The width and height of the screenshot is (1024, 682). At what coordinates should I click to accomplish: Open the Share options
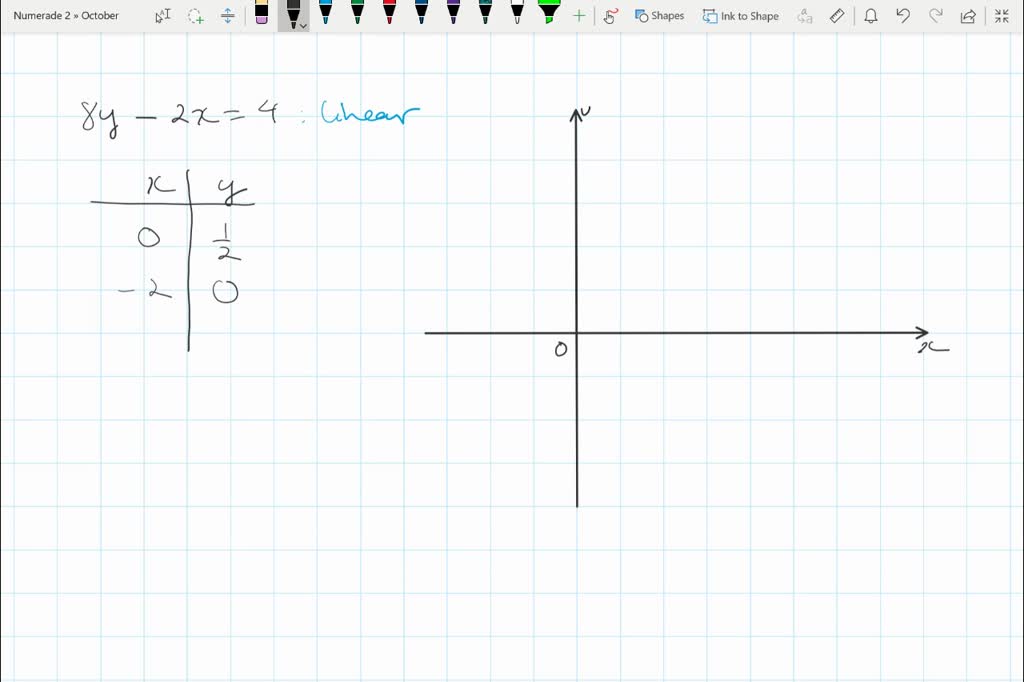click(x=966, y=15)
